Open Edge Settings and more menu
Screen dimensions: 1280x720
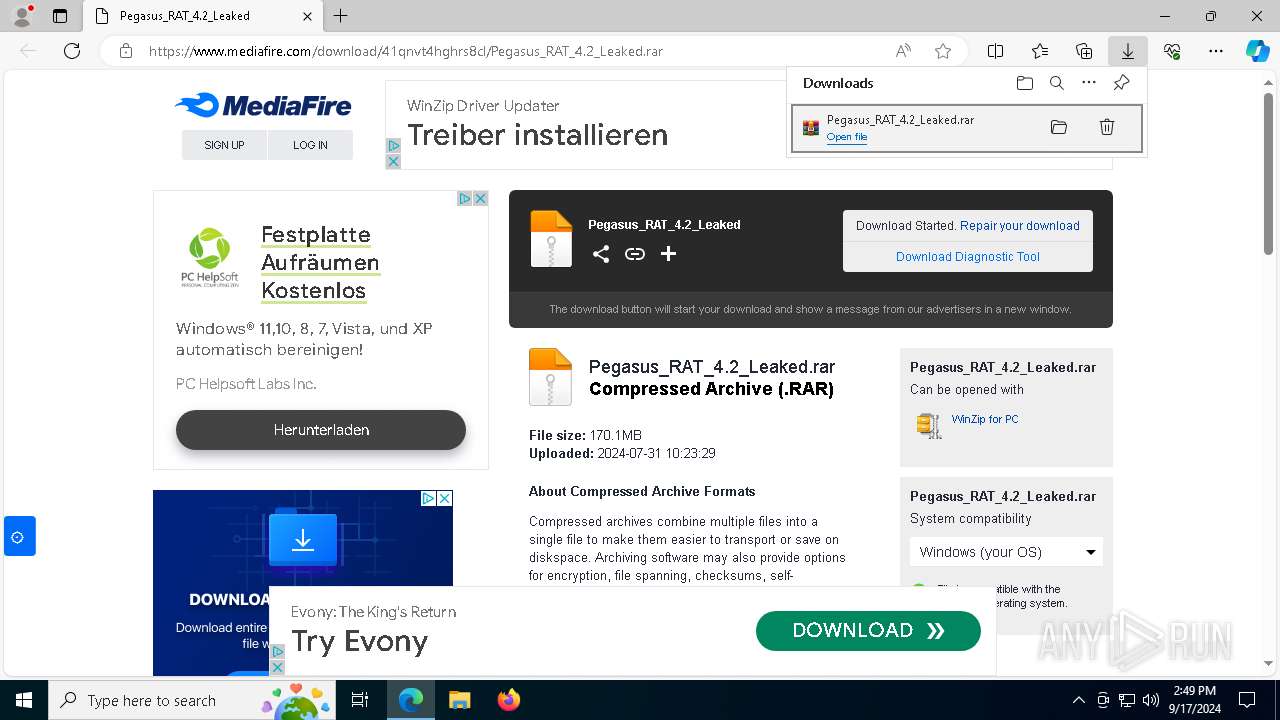(1216, 51)
